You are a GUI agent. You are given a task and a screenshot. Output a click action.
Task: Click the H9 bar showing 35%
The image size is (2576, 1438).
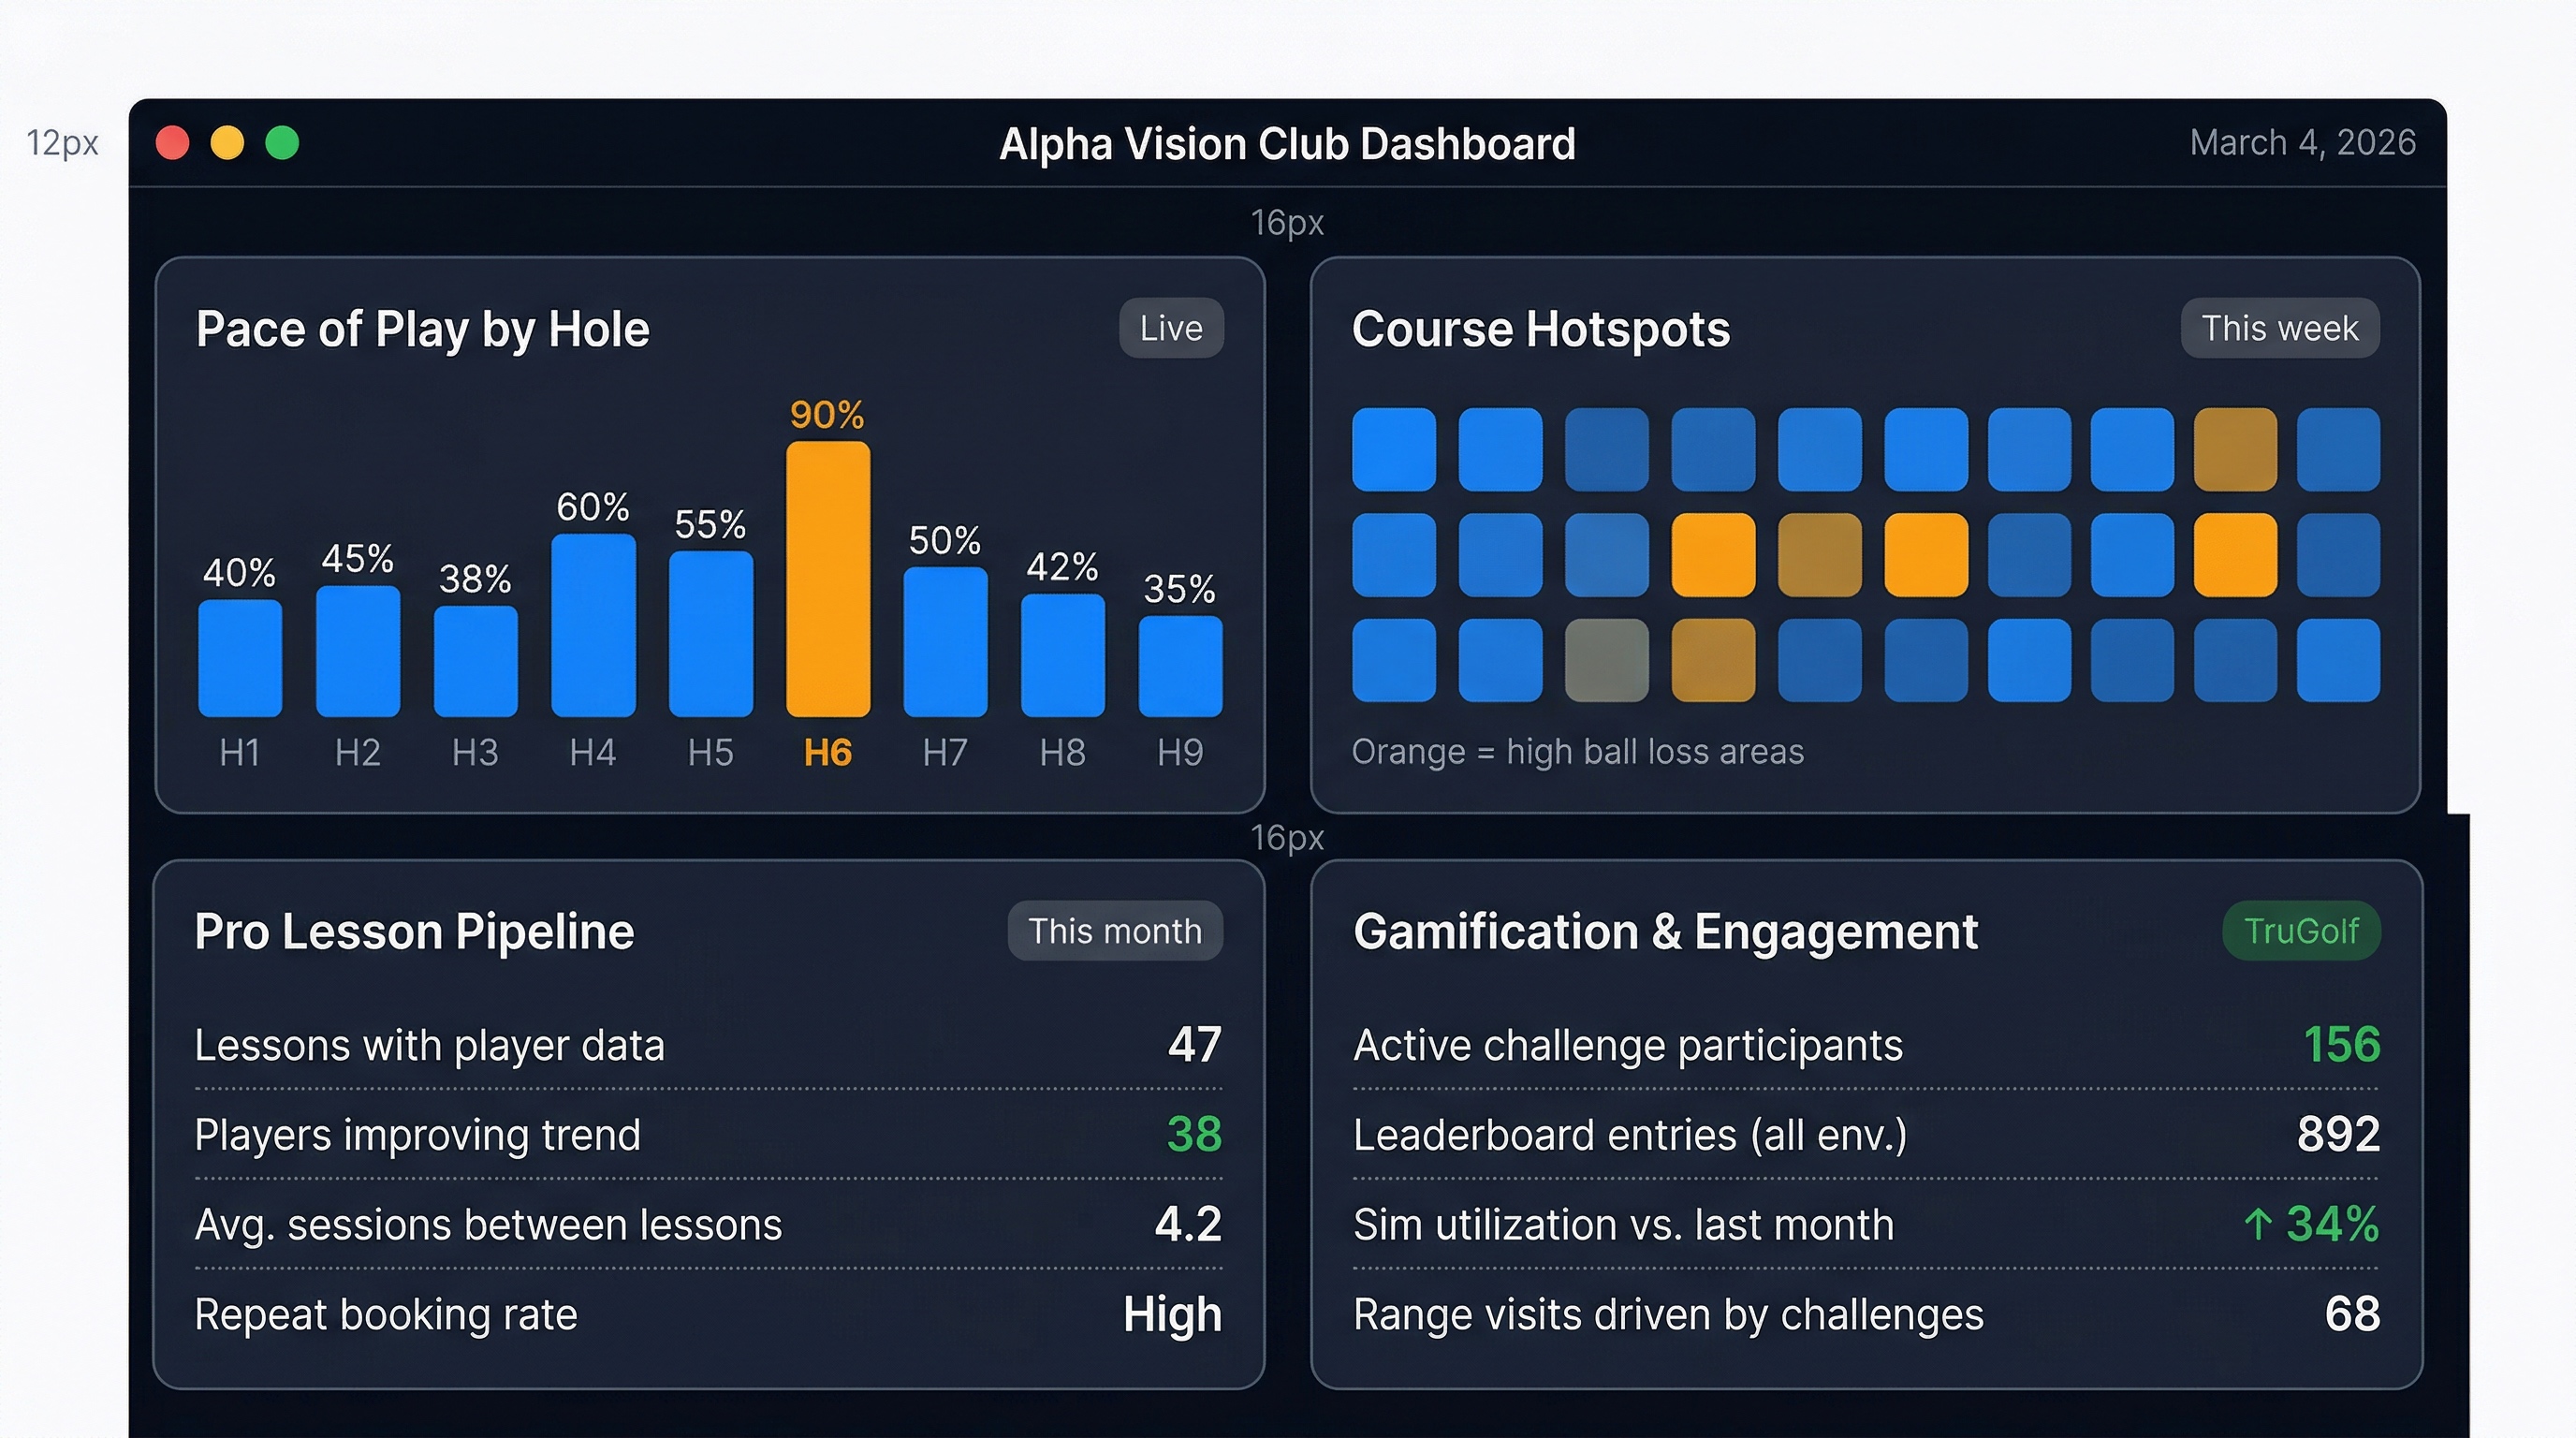click(x=1180, y=665)
